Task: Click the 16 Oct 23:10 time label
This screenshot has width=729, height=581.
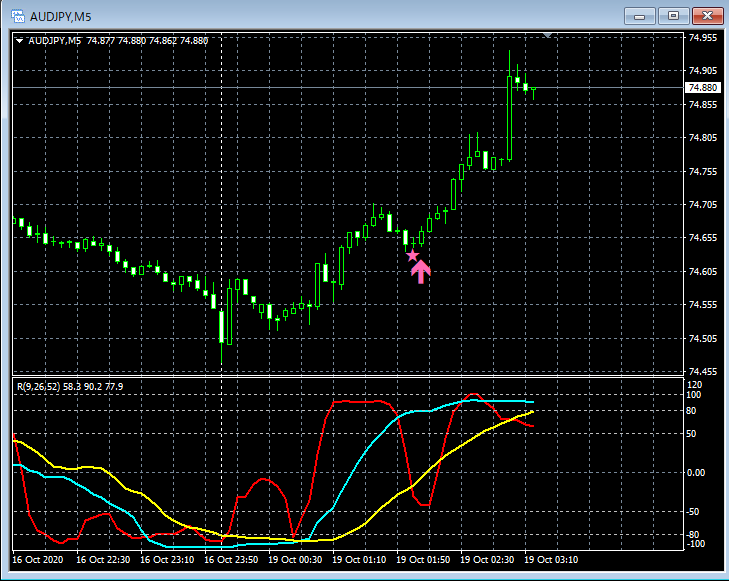Action: click(x=167, y=560)
